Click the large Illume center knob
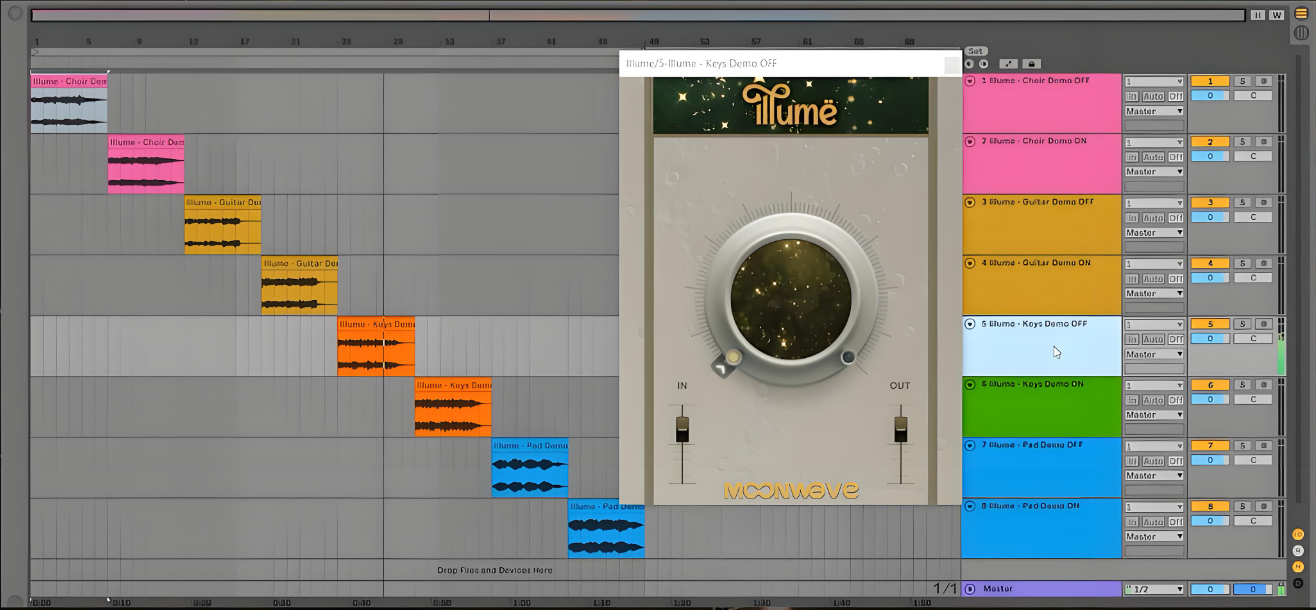This screenshot has width=1316, height=610. pos(791,298)
